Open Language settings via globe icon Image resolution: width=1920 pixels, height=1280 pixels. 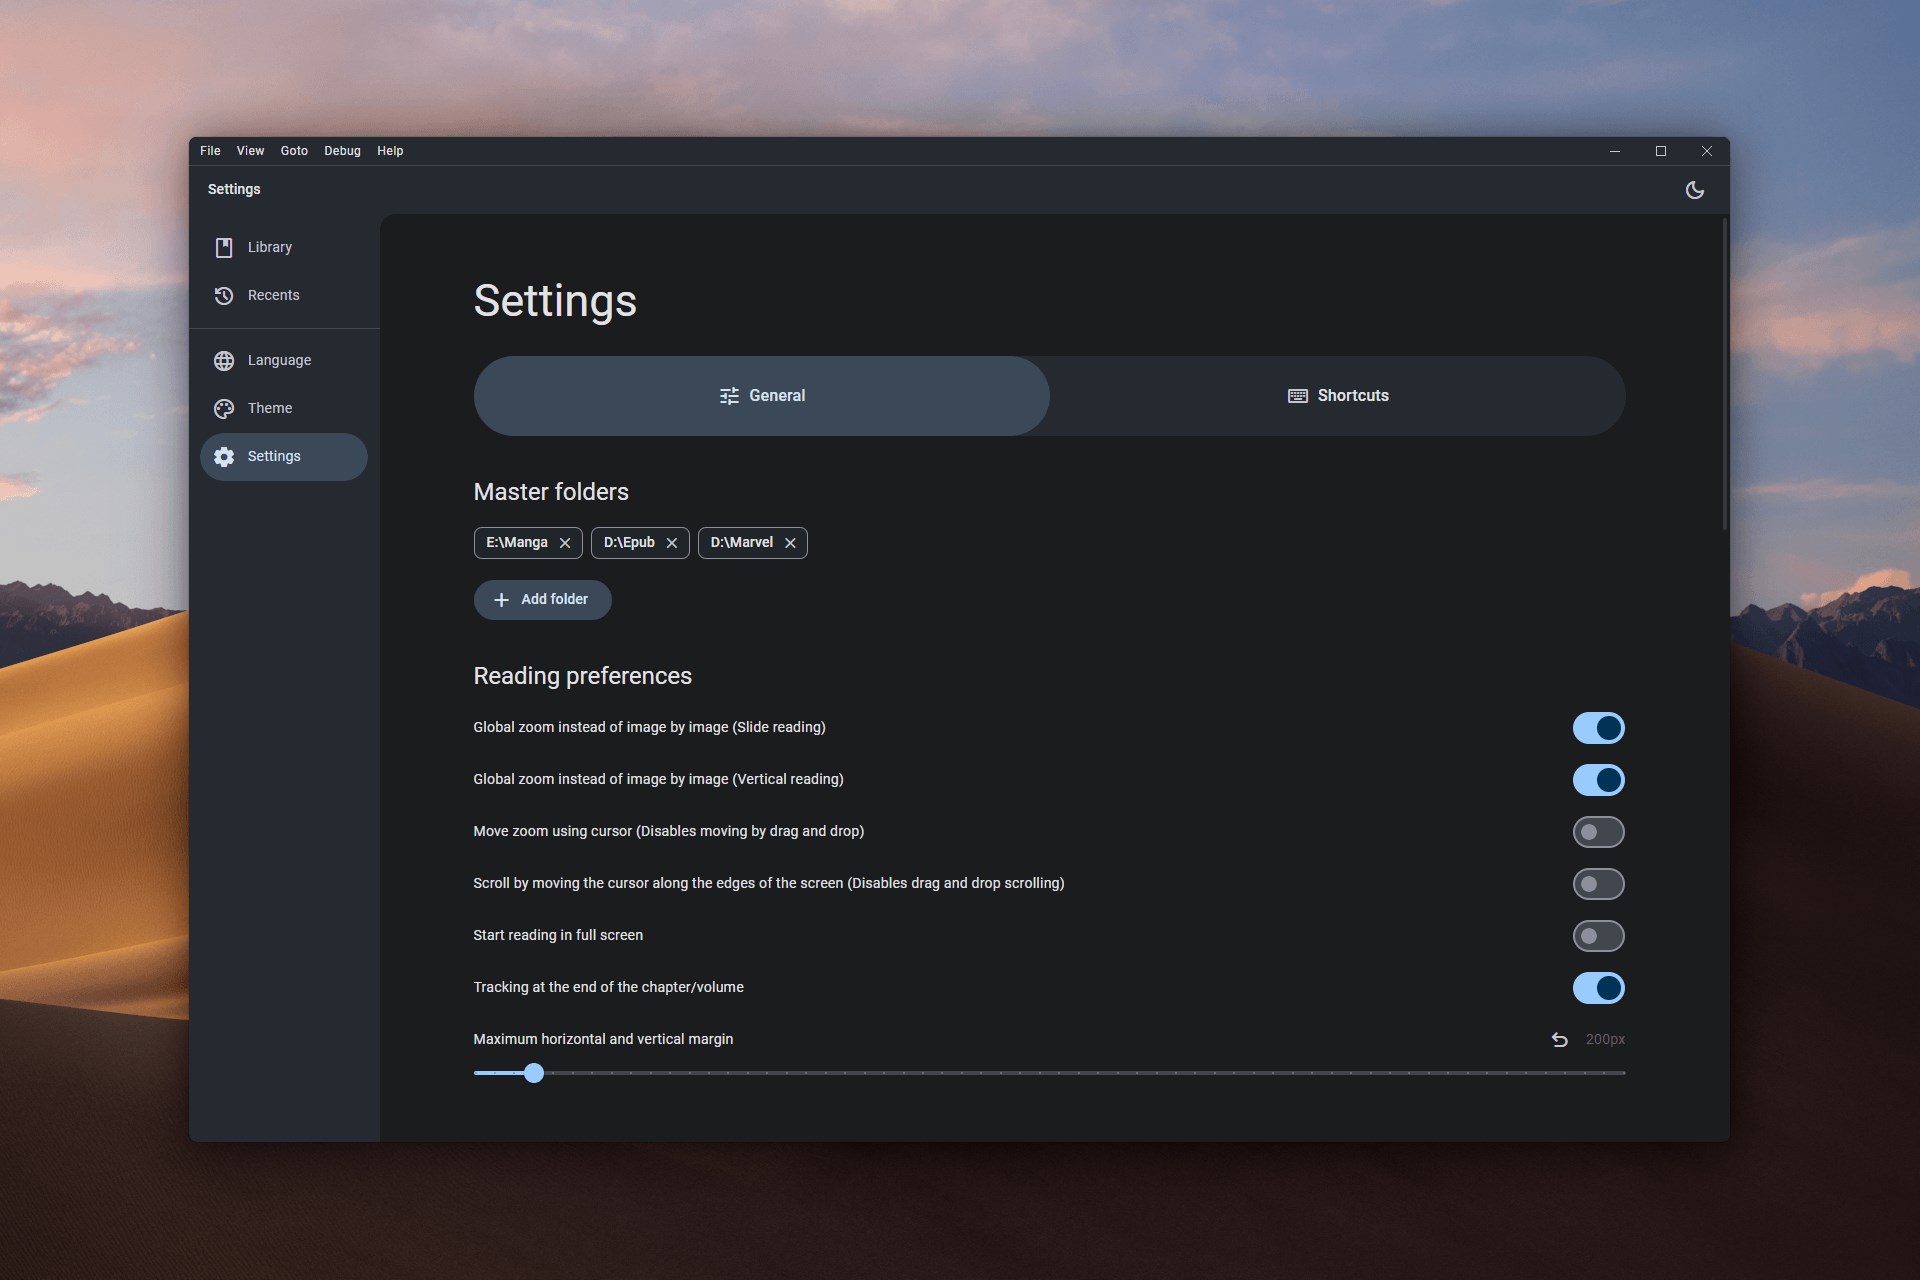coord(224,361)
